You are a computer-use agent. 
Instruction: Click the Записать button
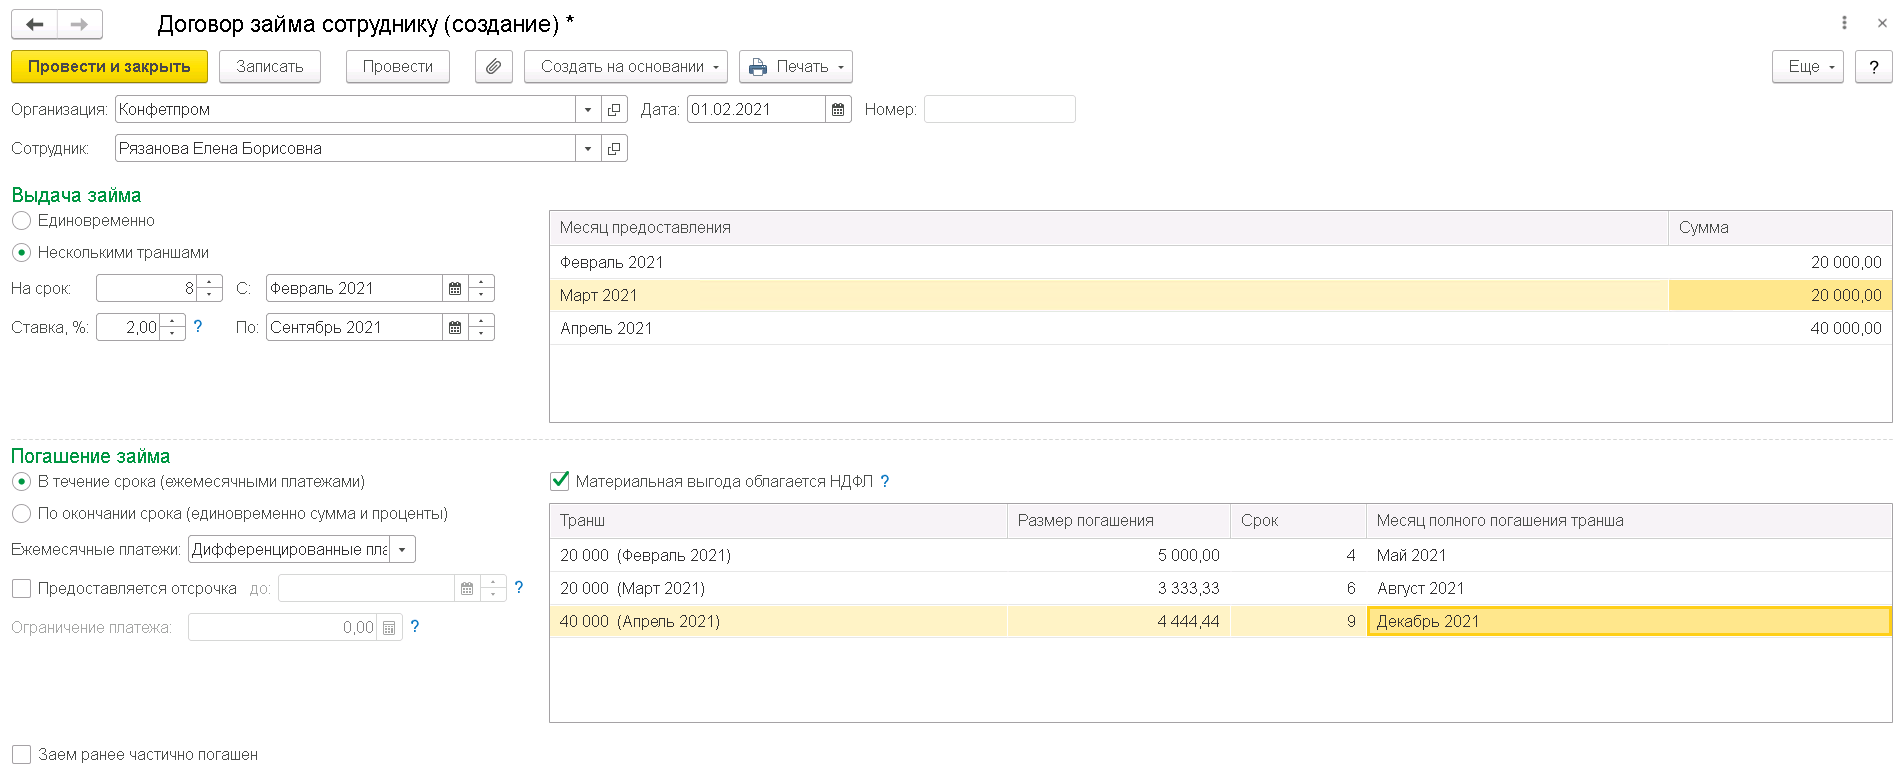pyautogui.click(x=270, y=67)
